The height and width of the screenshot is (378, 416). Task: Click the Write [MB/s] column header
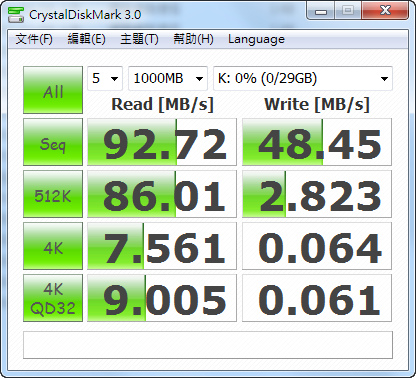(x=317, y=105)
